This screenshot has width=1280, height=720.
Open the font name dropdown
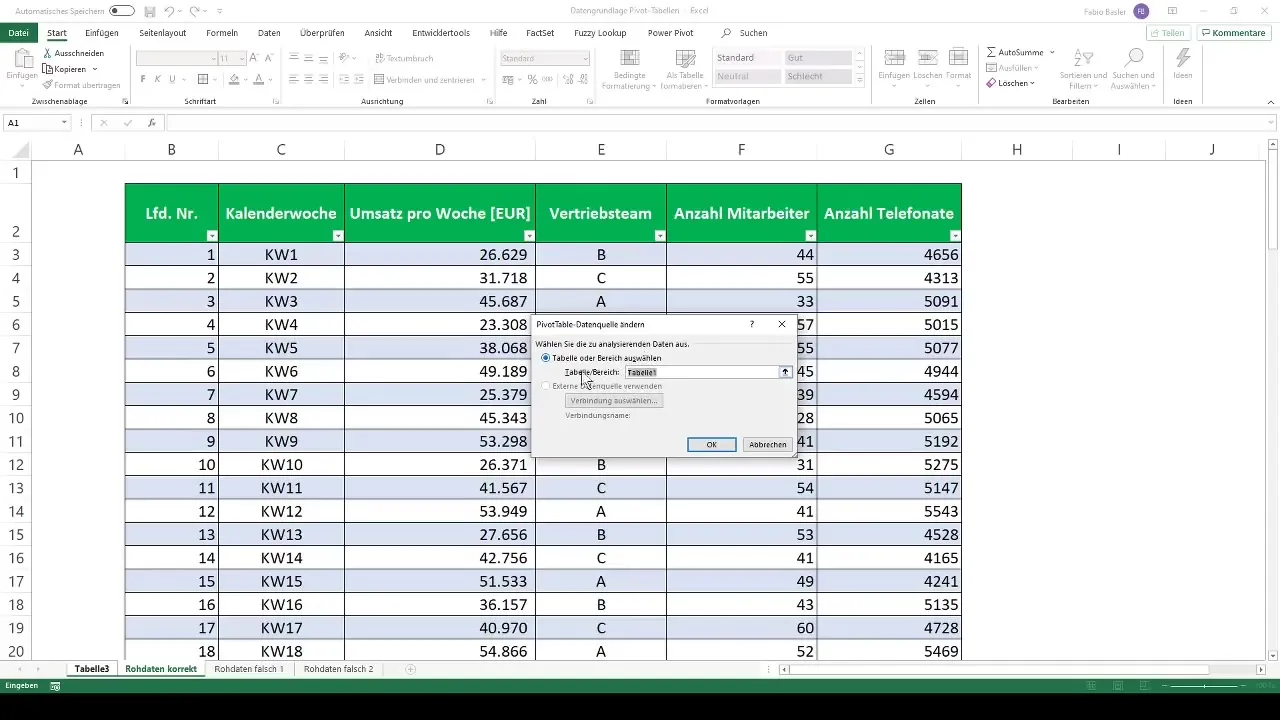point(212,58)
